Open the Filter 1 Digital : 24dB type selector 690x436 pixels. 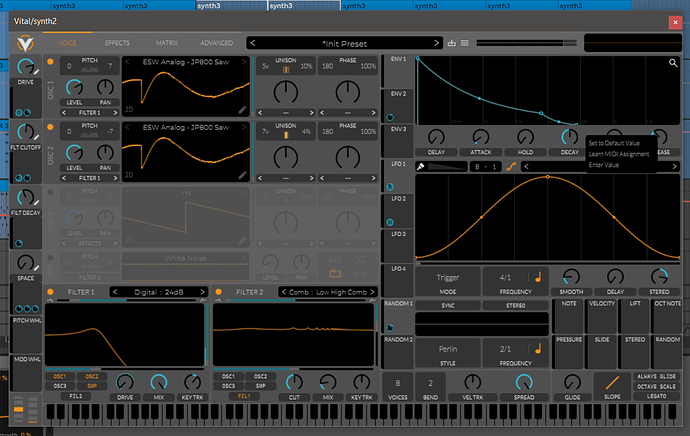coord(158,292)
